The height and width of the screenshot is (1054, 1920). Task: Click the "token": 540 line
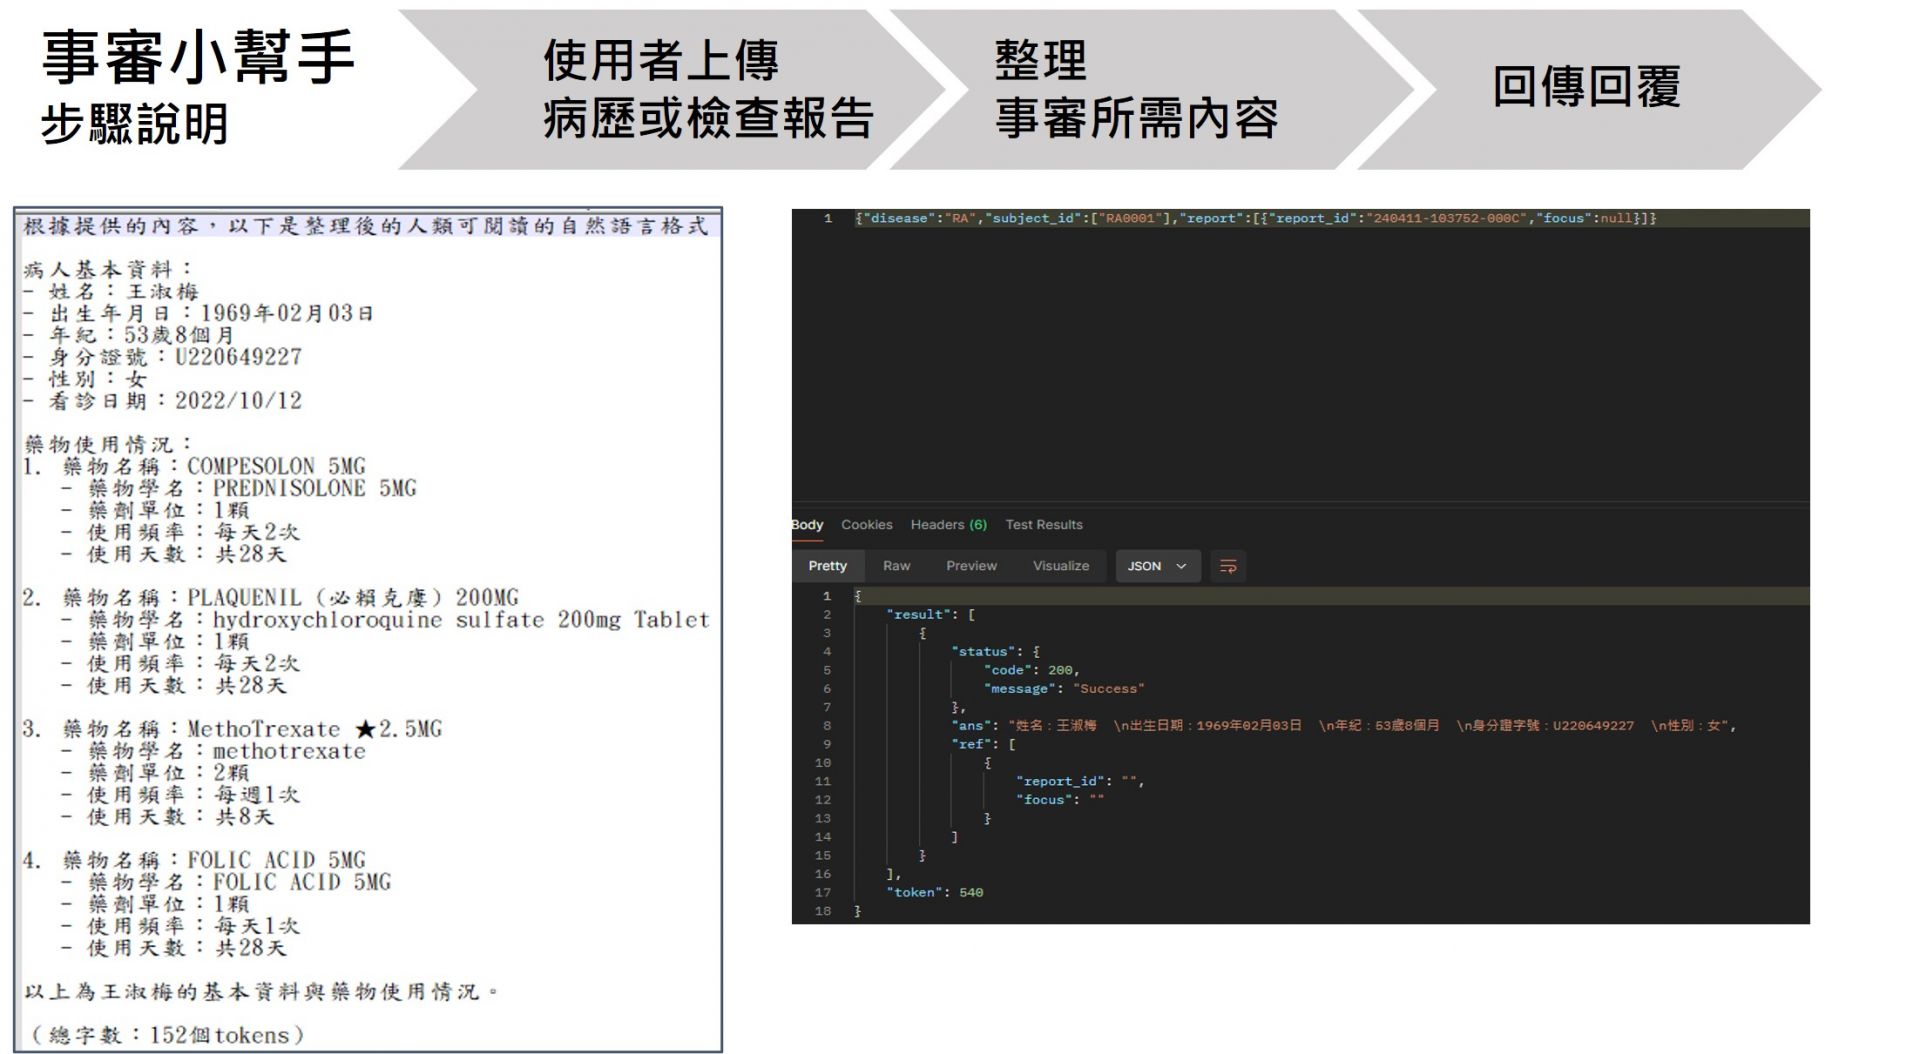pos(934,892)
